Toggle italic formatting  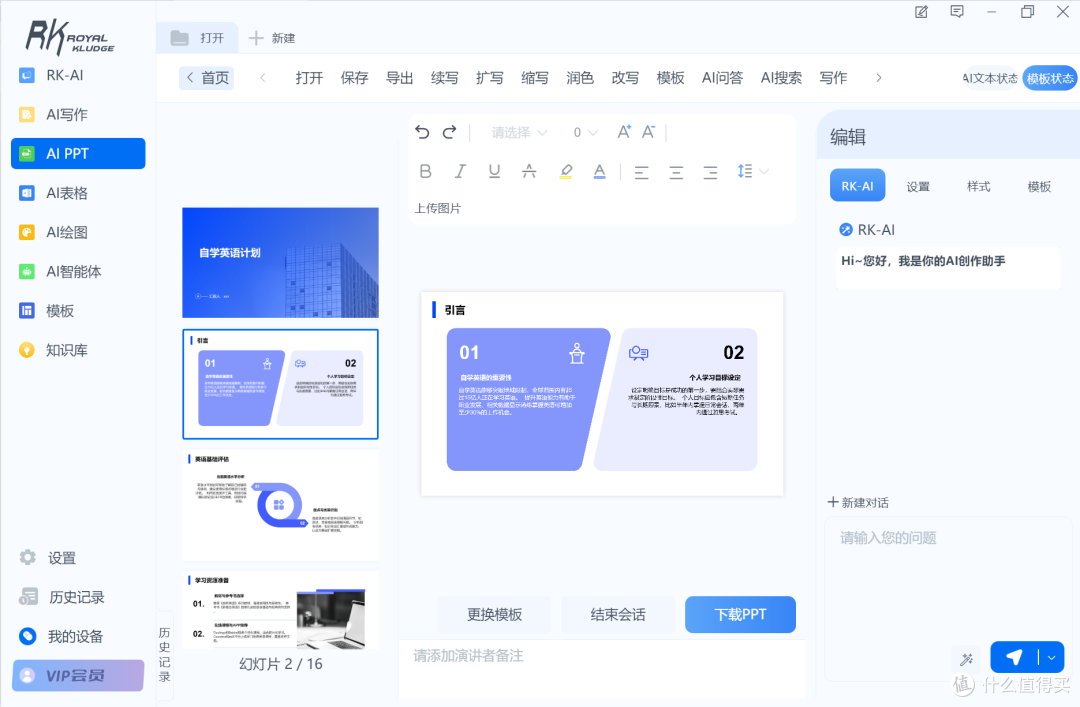tap(460, 172)
